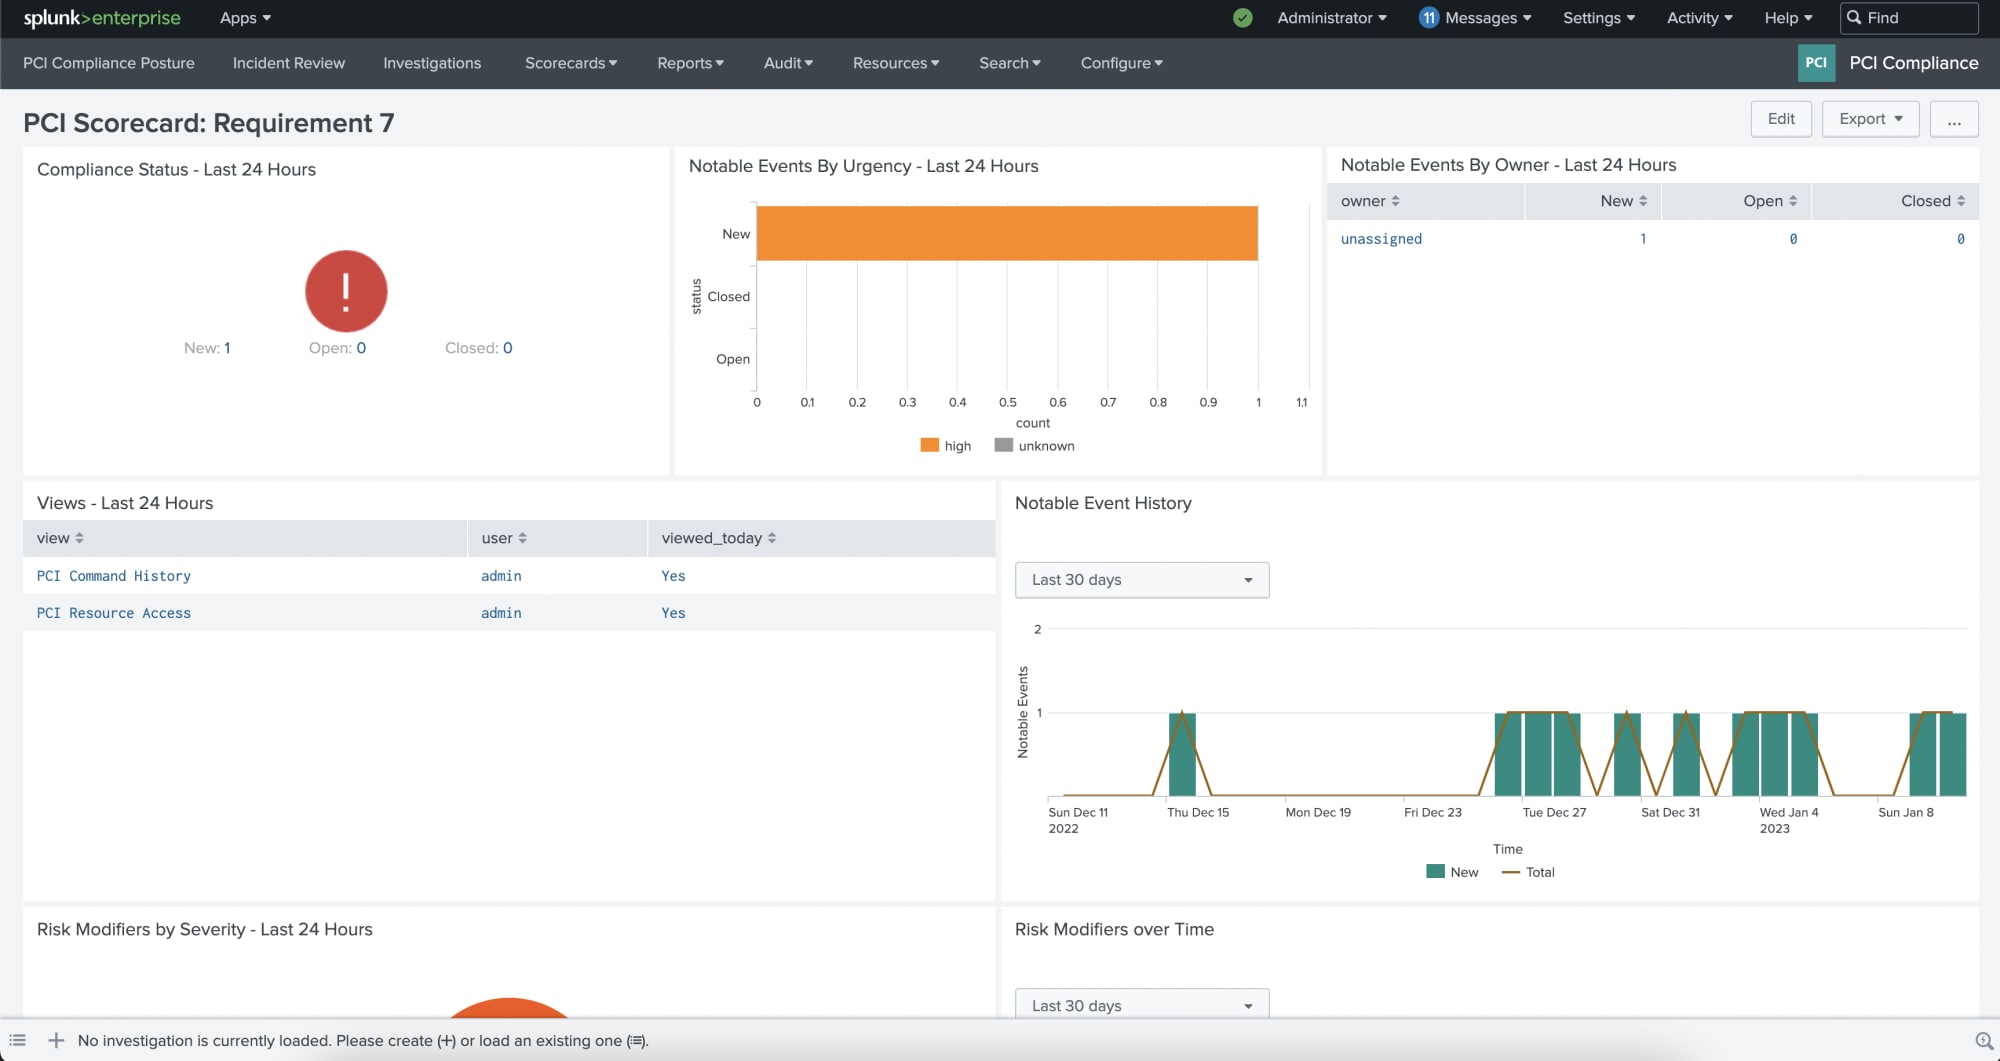Toggle the high urgency legend item
The height and width of the screenshot is (1061, 2000).
tap(945, 446)
